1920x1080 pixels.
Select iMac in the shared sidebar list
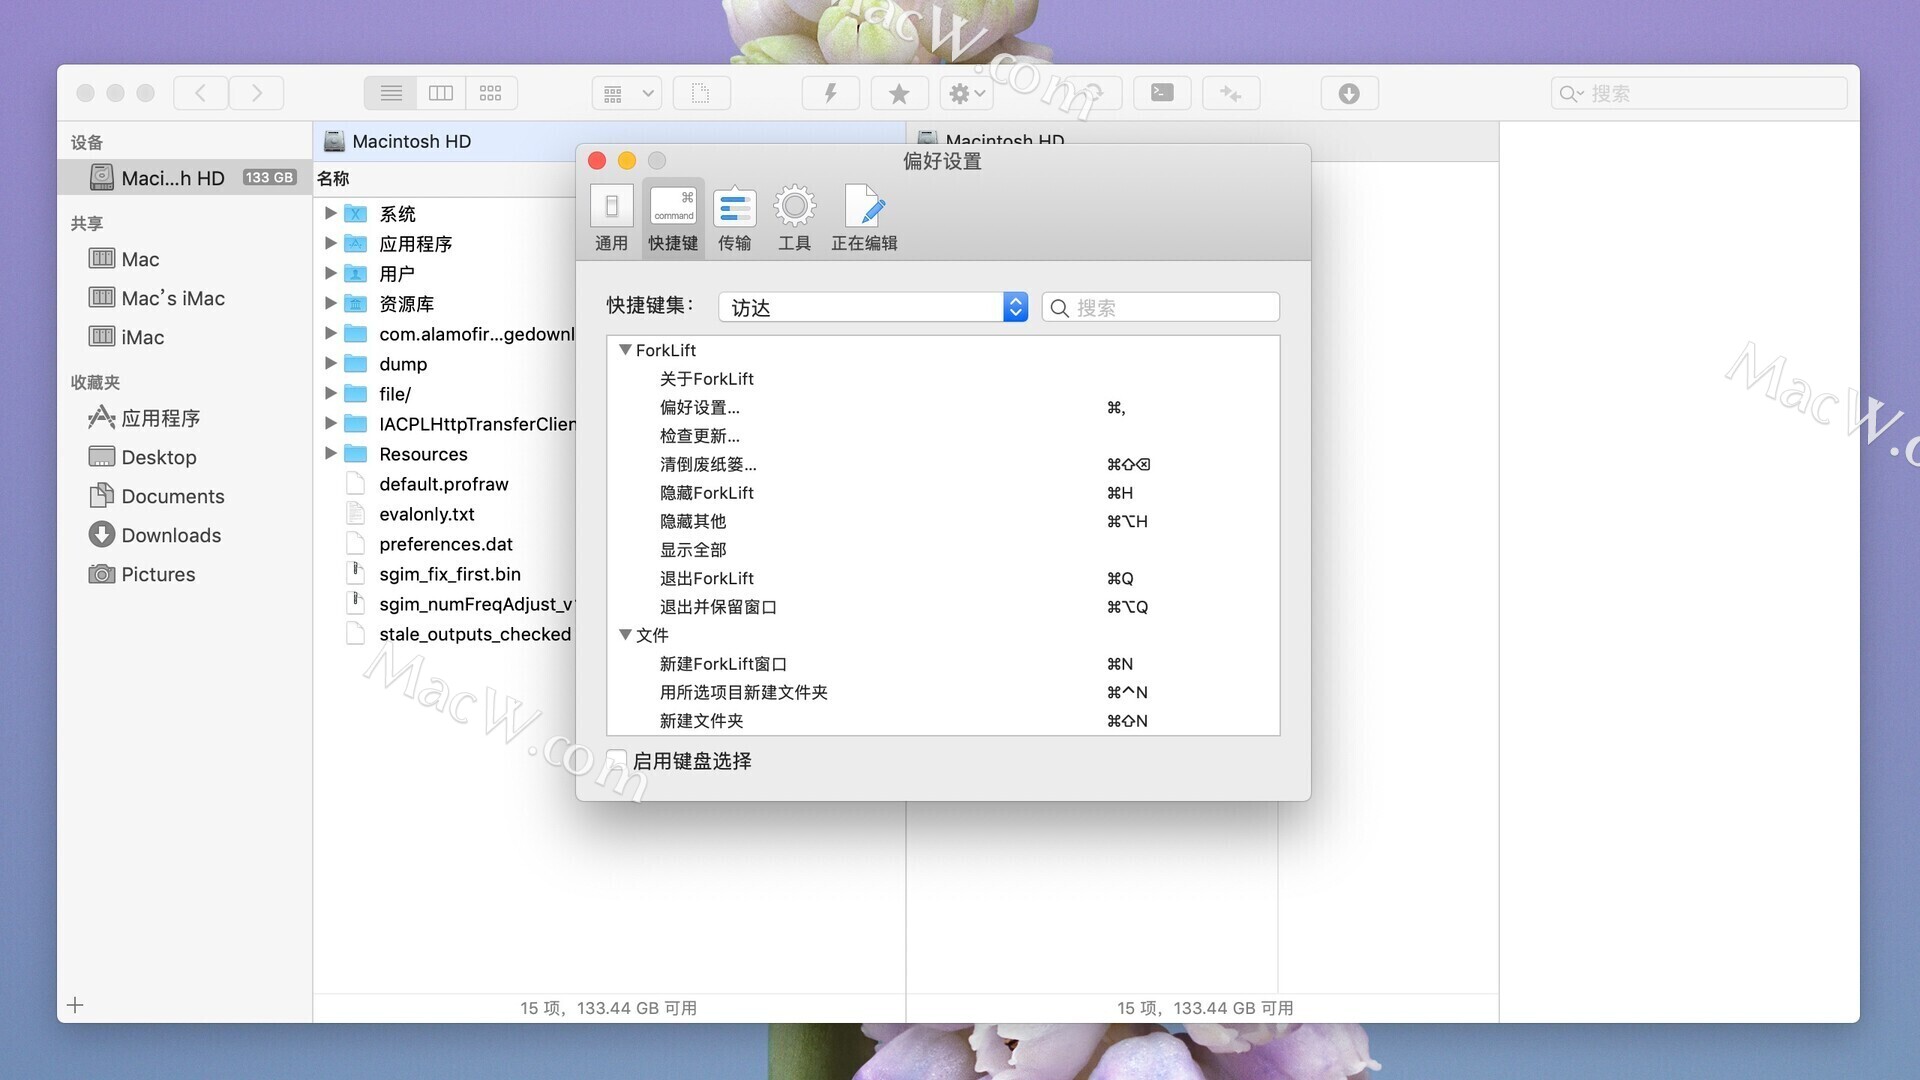click(x=185, y=337)
